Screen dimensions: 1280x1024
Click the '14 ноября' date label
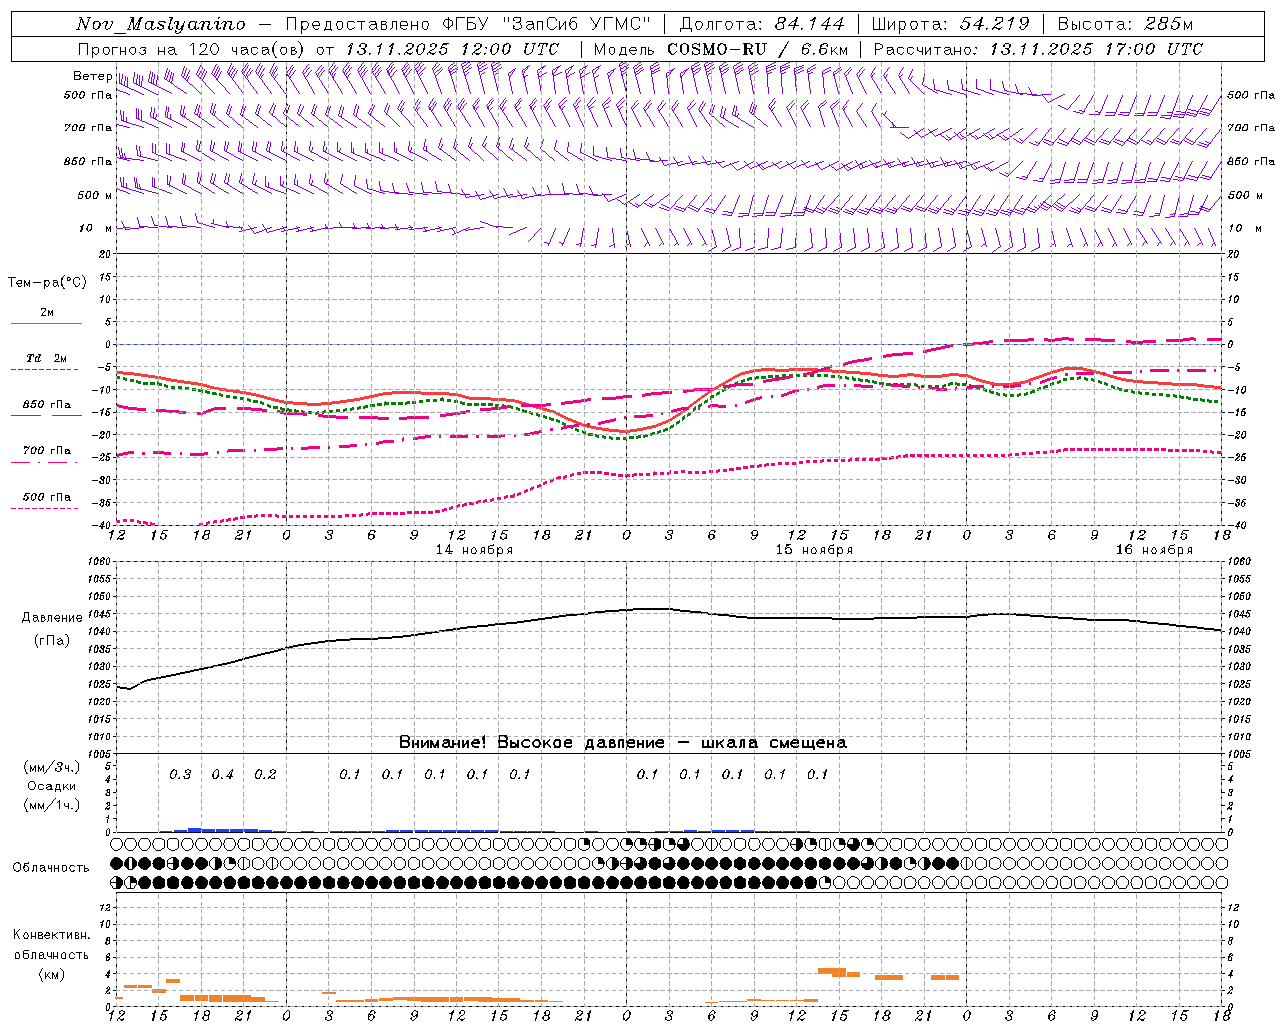[474, 550]
